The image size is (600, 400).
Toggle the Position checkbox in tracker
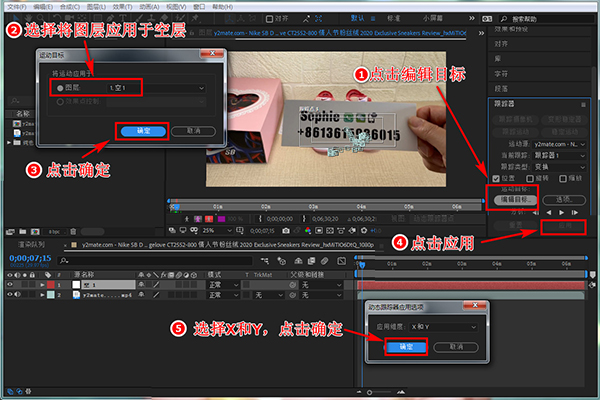[496, 179]
